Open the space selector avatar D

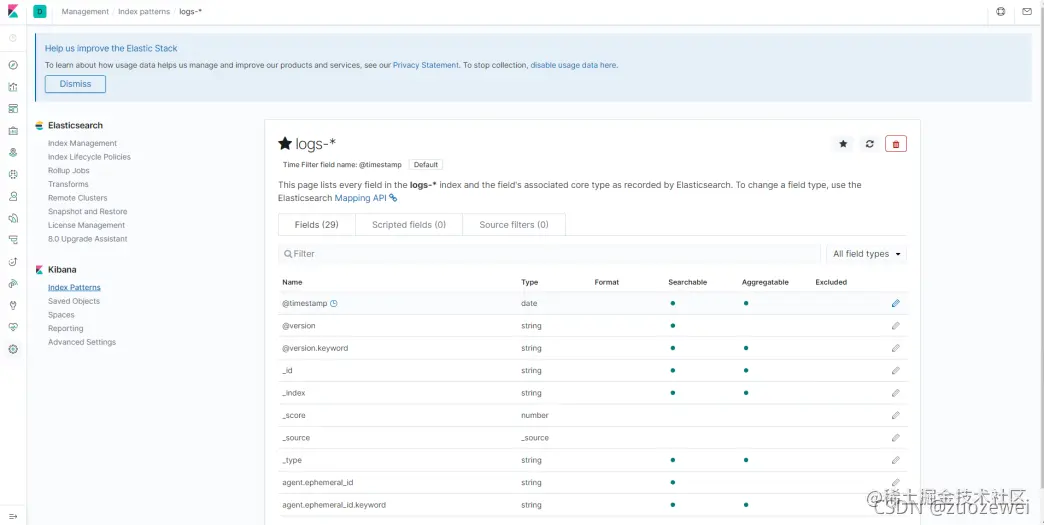(39, 11)
